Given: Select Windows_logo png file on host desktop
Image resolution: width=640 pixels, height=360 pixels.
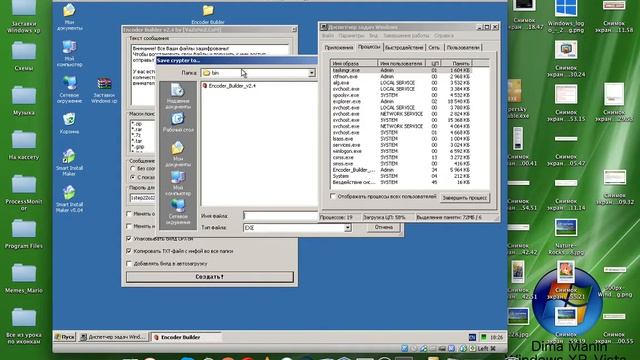Looking at the screenshot, I should click(x=566, y=16).
